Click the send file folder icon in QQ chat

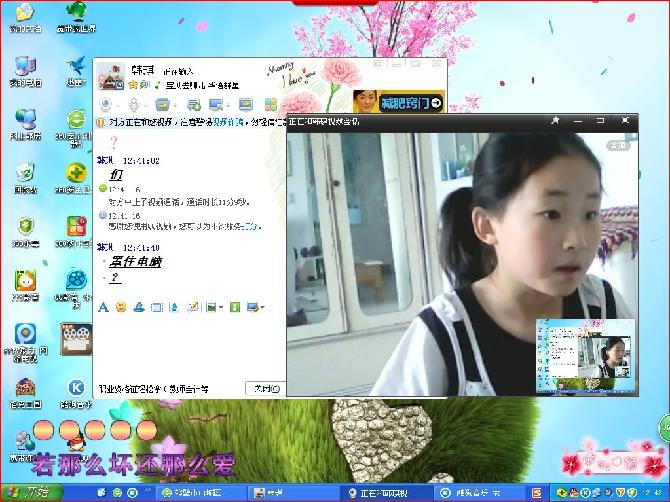click(x=162, y=104)
